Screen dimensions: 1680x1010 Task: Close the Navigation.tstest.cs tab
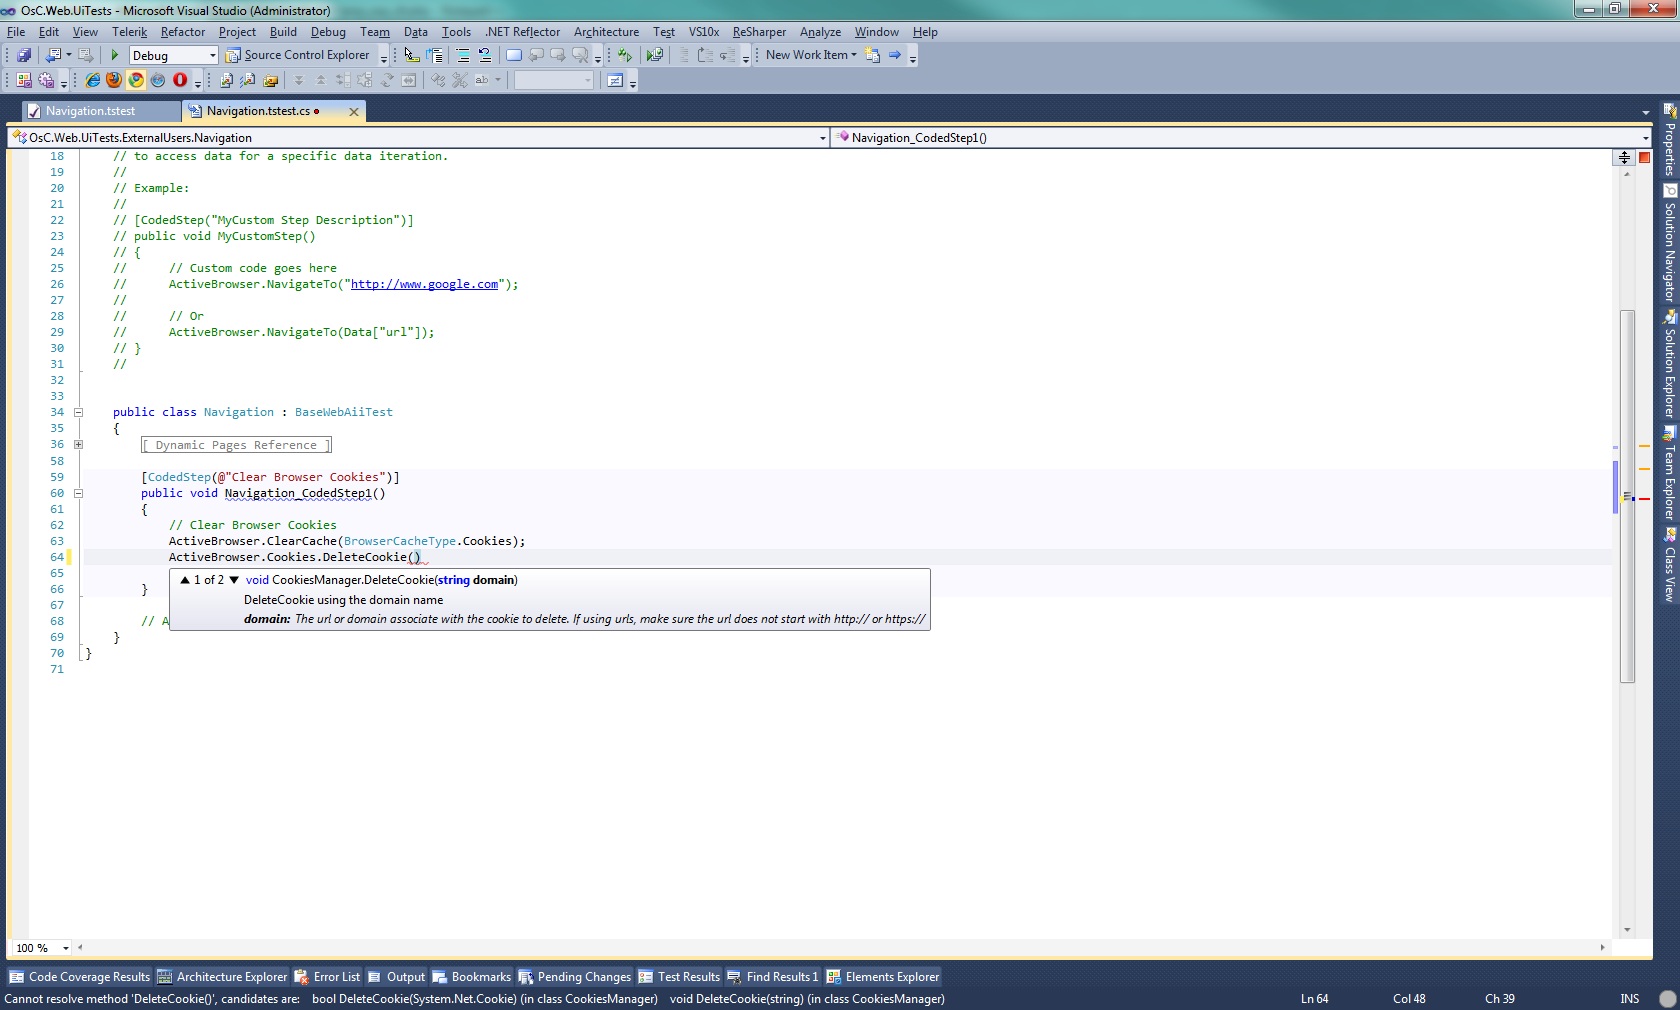[x=353, y=112]
